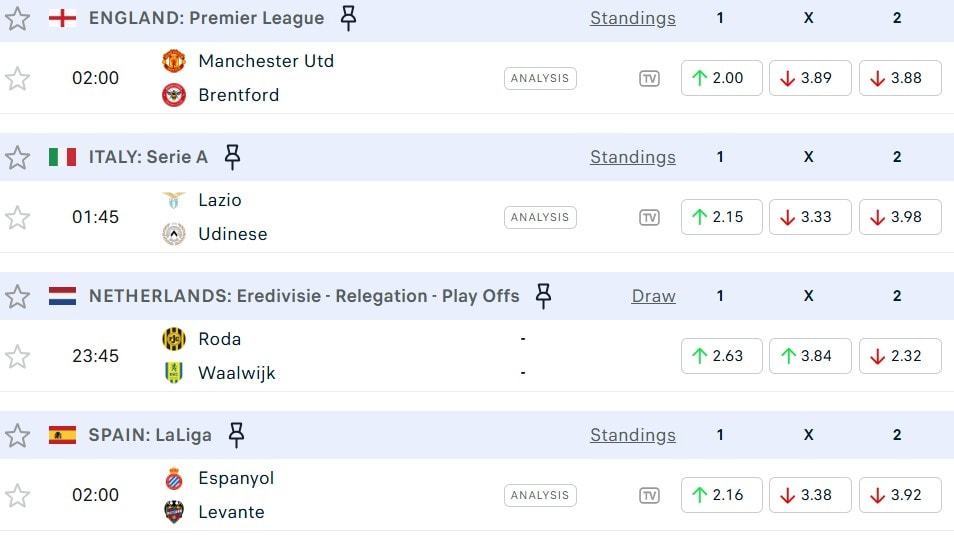Pin the Netherlands Eredivisie Play Offs league
The width and height of the screenshot is (954, 538).
[543, 295]
